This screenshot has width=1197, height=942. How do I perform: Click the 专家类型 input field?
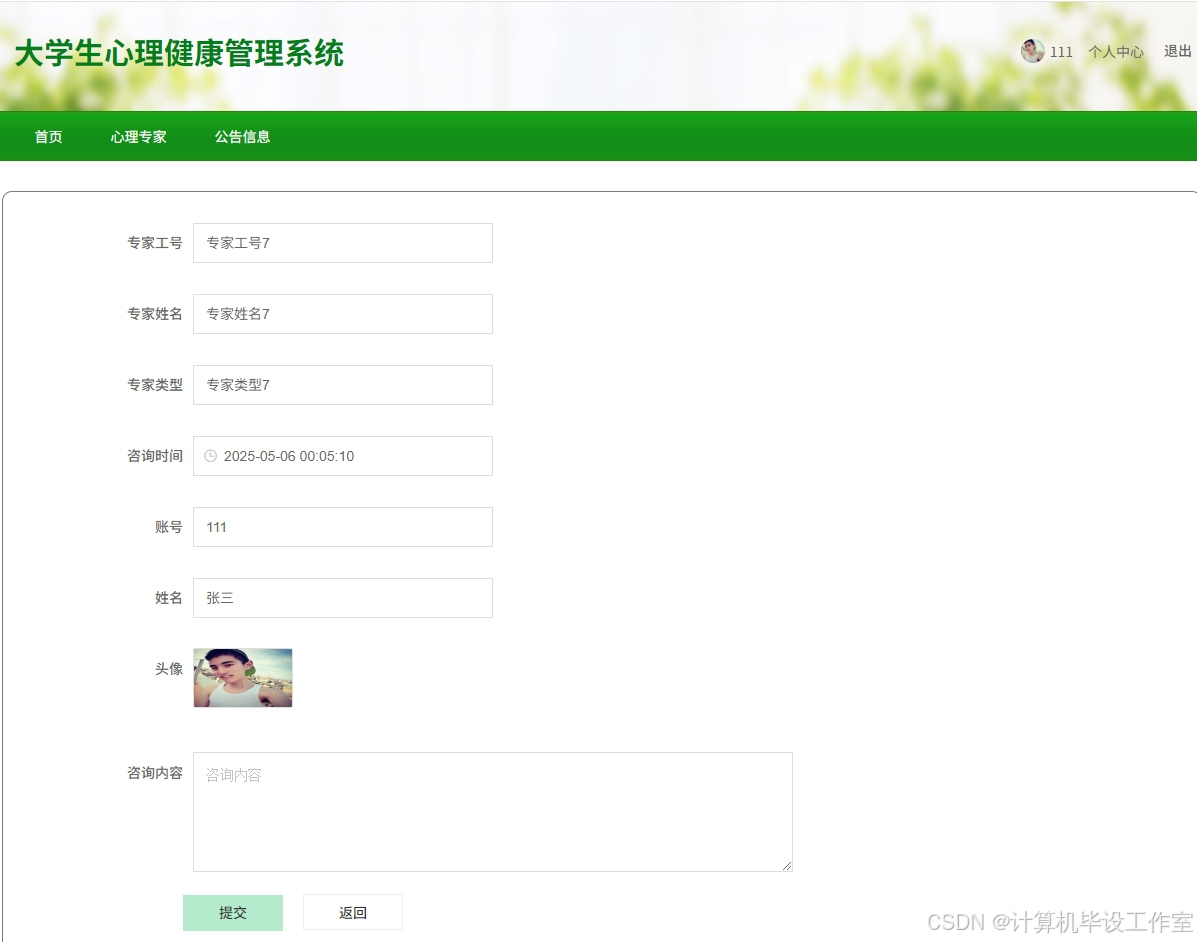[x=342, y=385]
